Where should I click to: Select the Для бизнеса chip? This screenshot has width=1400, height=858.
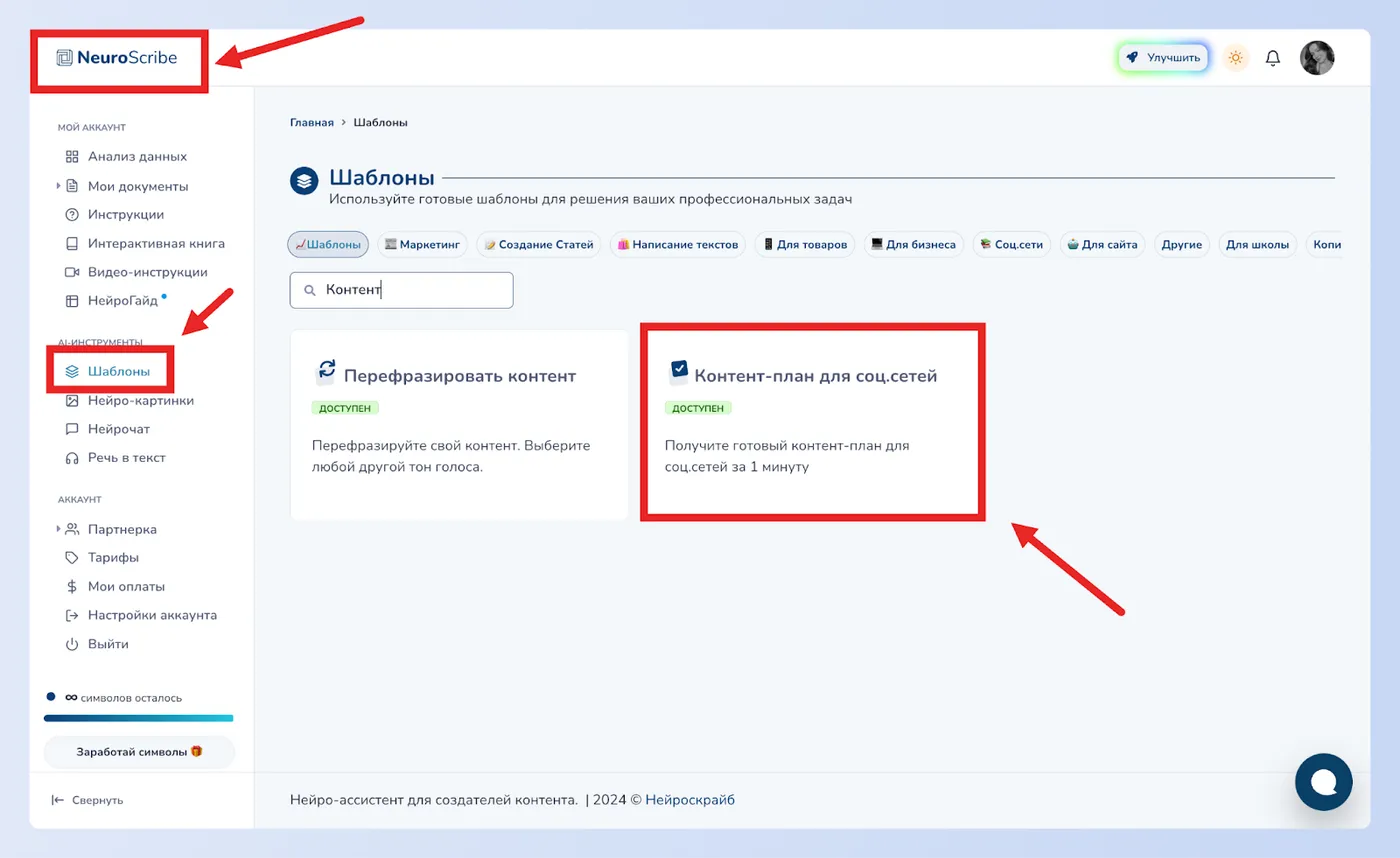[914, 244]
